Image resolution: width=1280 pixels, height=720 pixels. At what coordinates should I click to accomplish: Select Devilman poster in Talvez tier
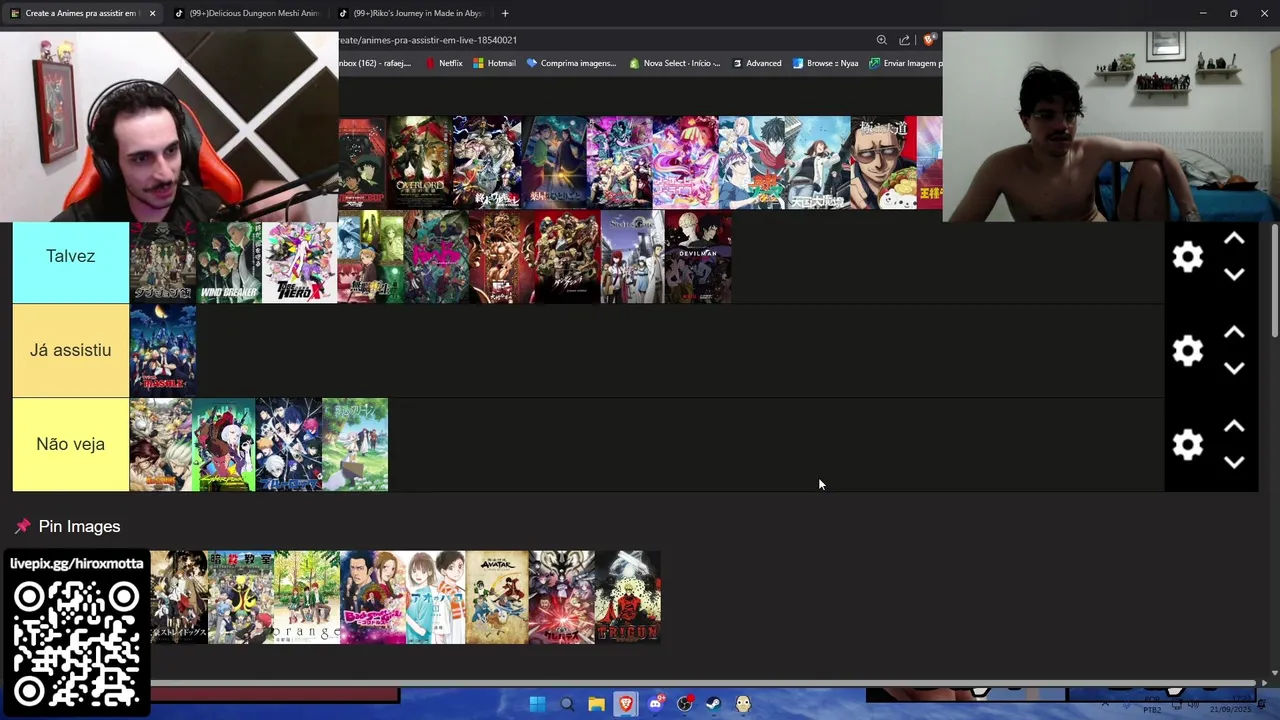point(698,257)
